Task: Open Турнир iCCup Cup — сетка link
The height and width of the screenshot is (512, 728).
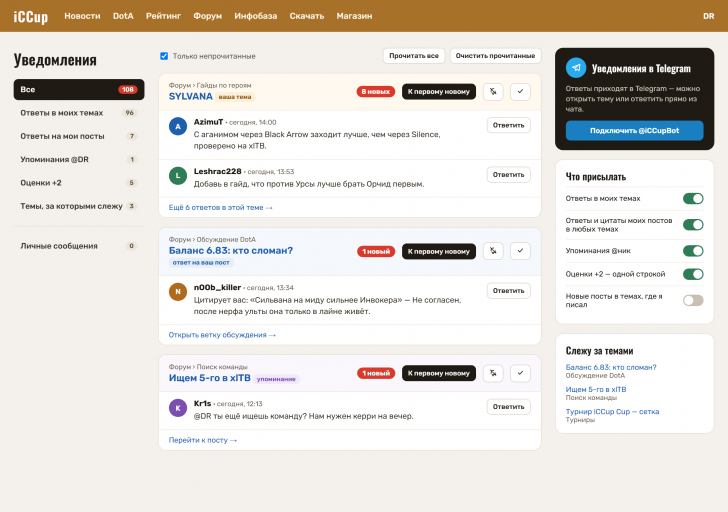Action: pyautogui.click(x=612, y=412)
